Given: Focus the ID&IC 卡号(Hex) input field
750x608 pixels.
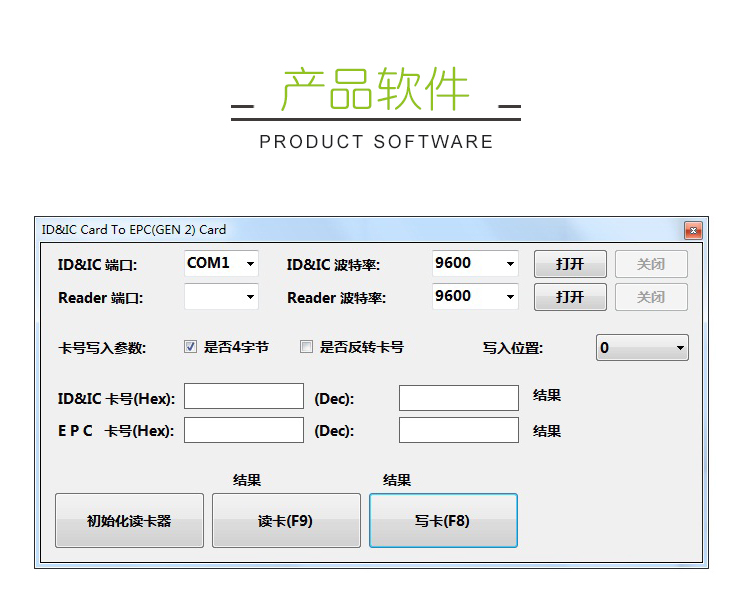Looking at the screenshot, I should 244,397.
